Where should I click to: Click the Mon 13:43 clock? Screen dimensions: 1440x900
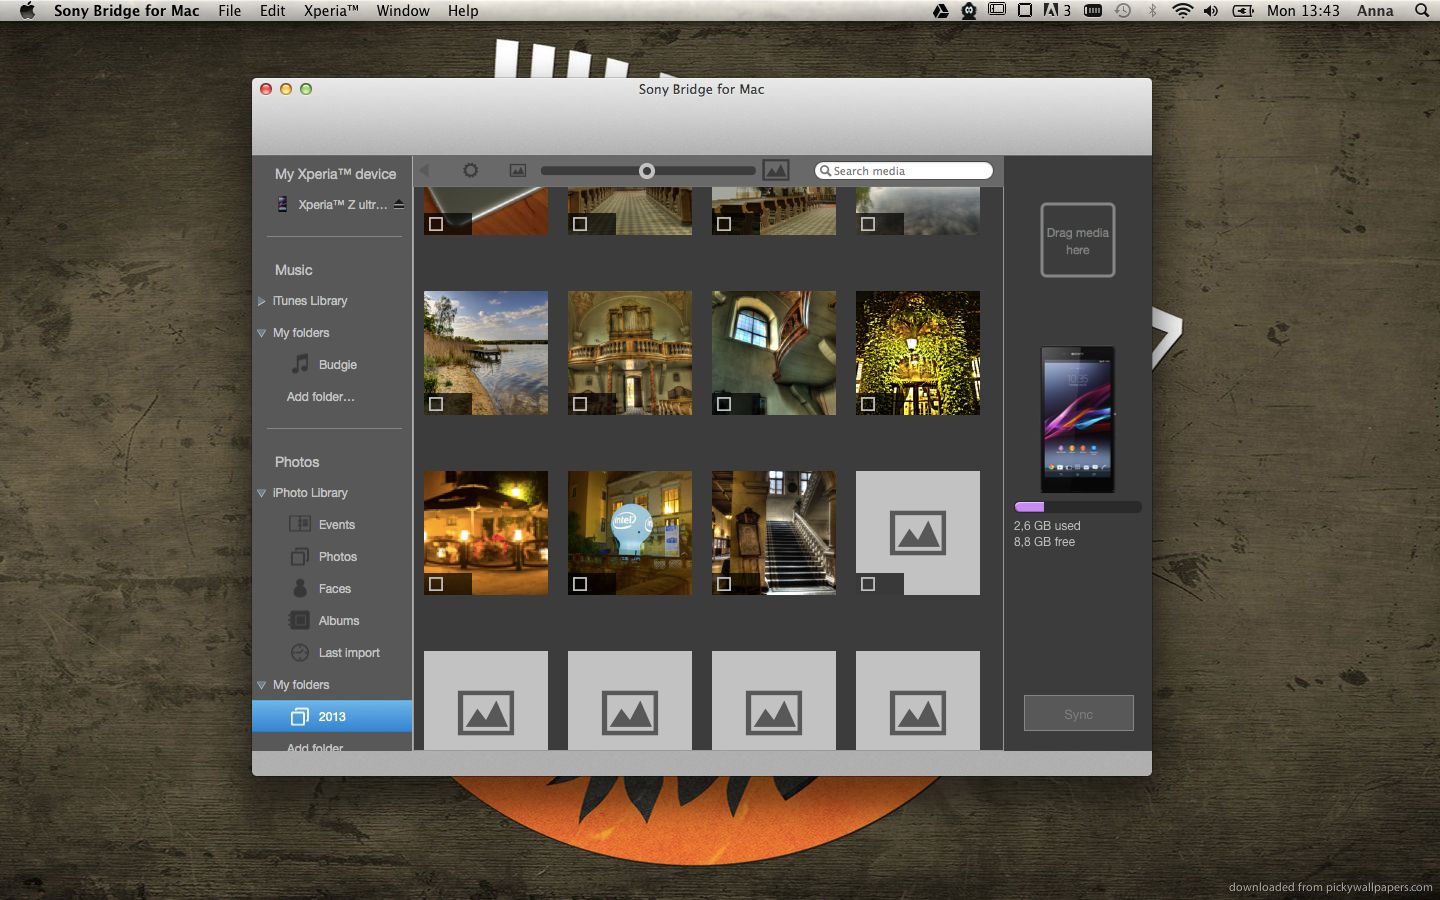click(x=1303, y=11)
